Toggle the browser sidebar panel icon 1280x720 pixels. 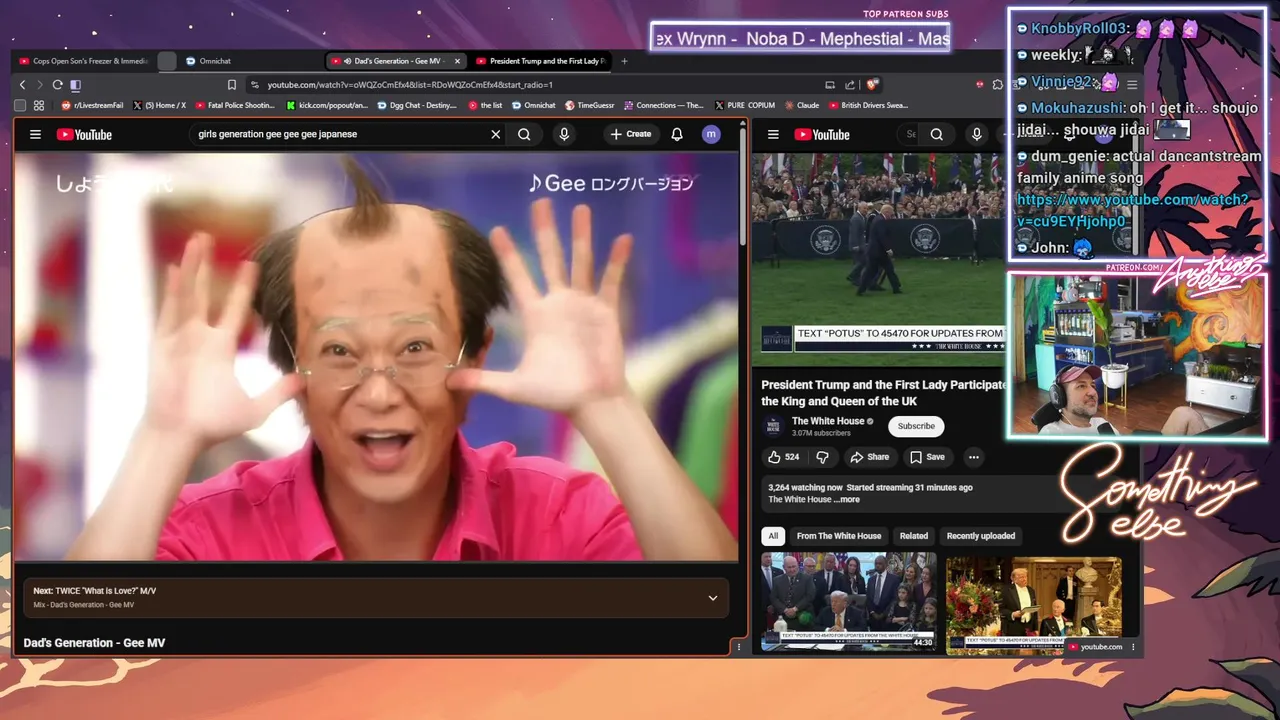coord(75,85)
